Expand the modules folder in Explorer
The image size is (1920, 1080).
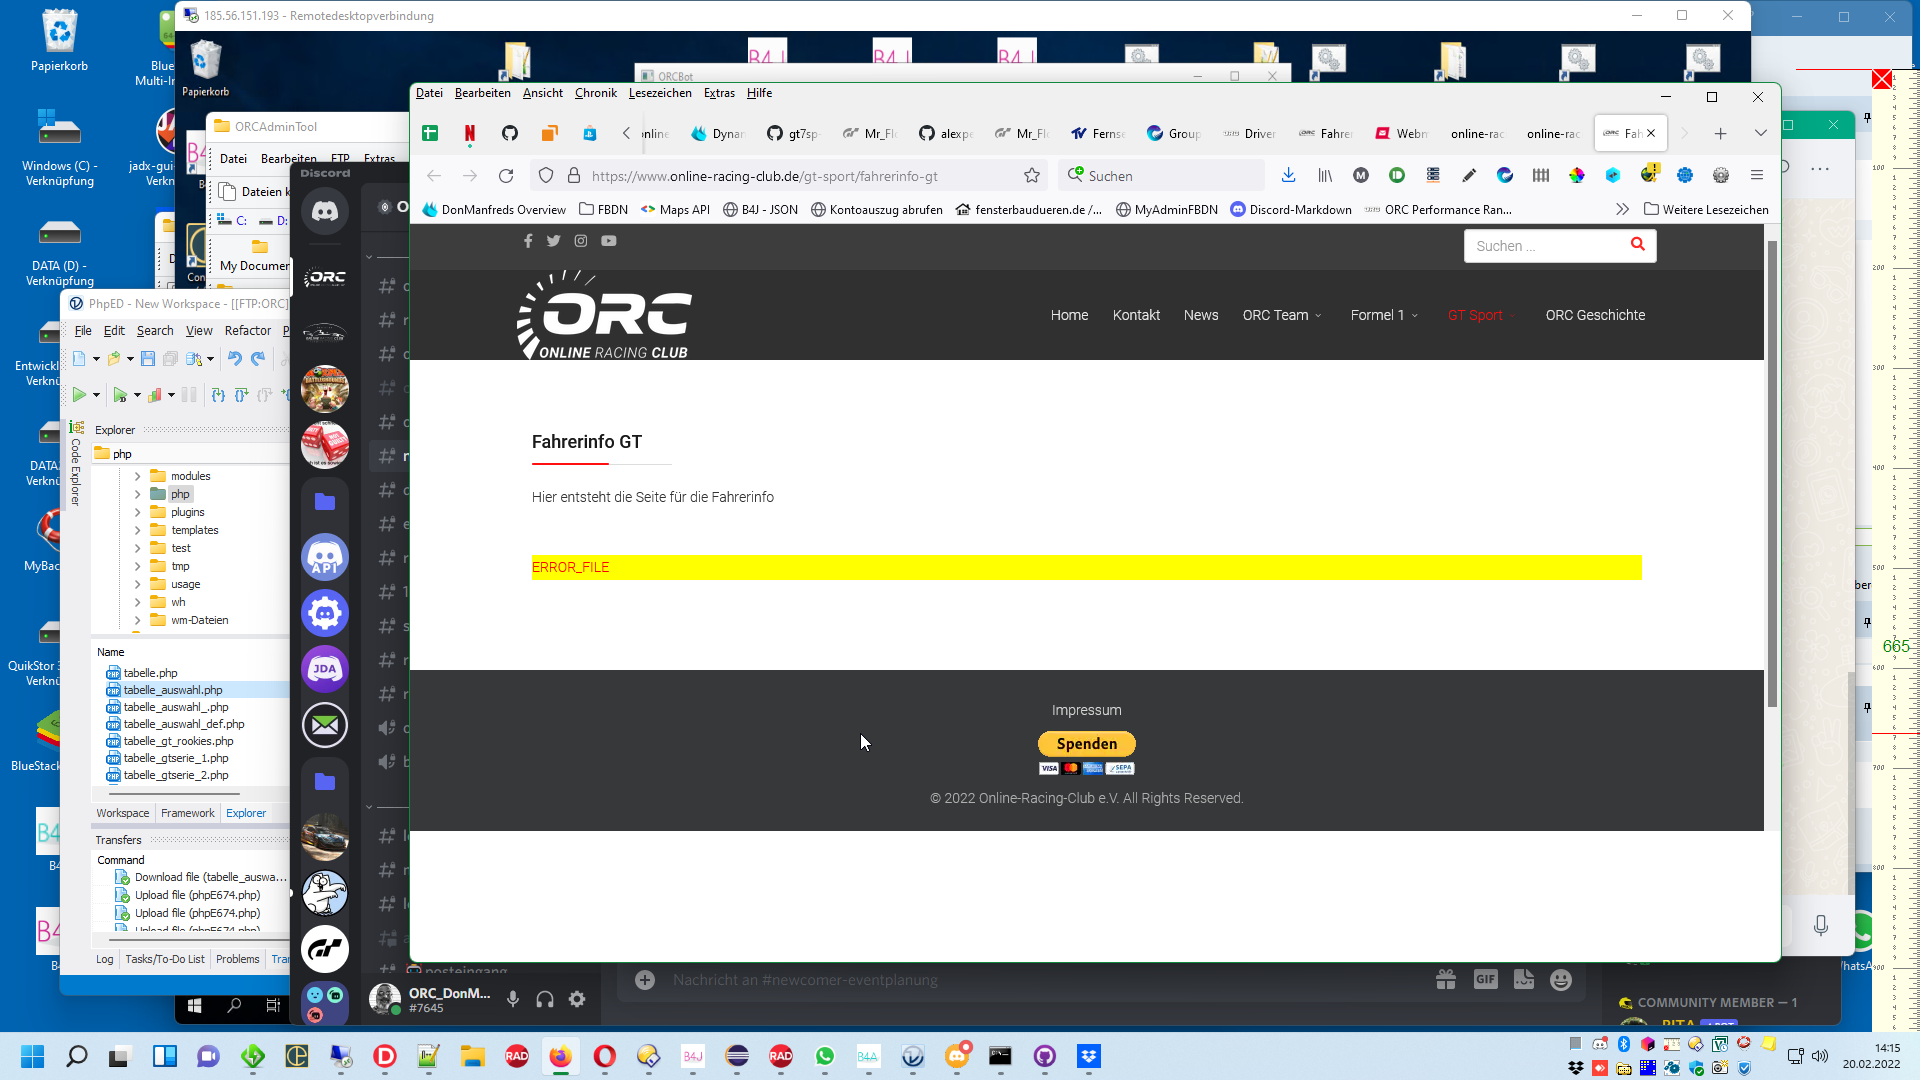(x=138, y=476)
